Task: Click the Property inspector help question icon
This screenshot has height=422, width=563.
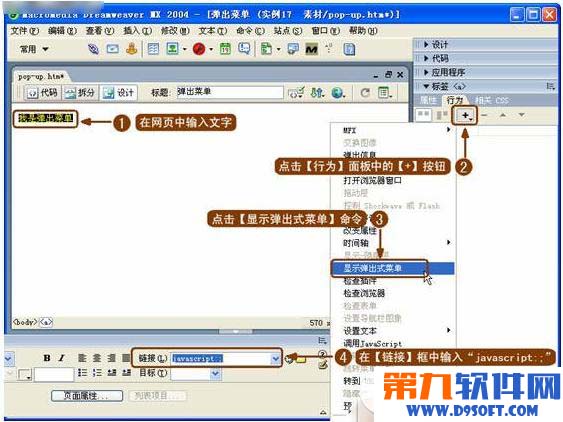Action: tap(322, 354)
